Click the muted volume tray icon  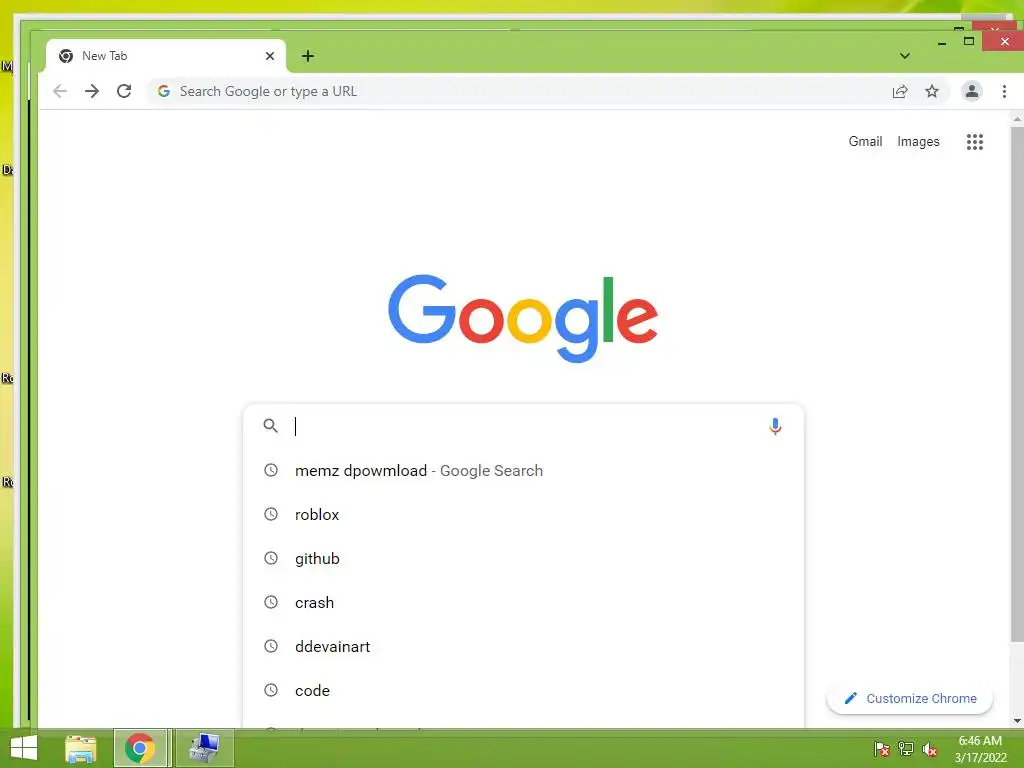[930, 748]
